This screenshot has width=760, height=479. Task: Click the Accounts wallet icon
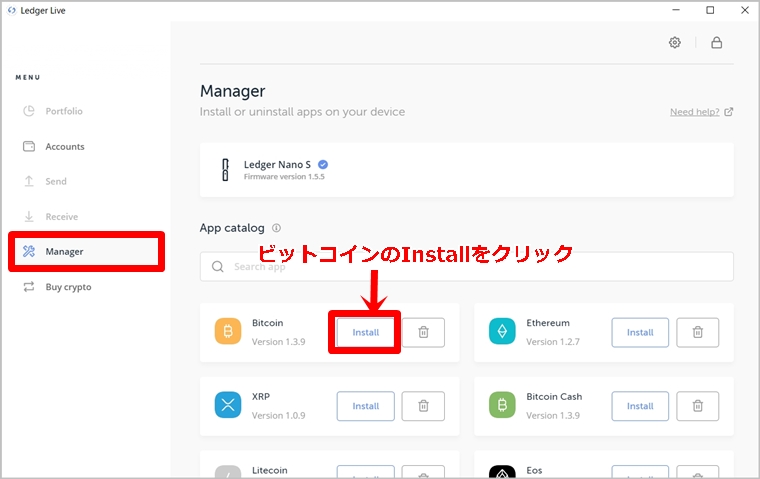point(29,146)
